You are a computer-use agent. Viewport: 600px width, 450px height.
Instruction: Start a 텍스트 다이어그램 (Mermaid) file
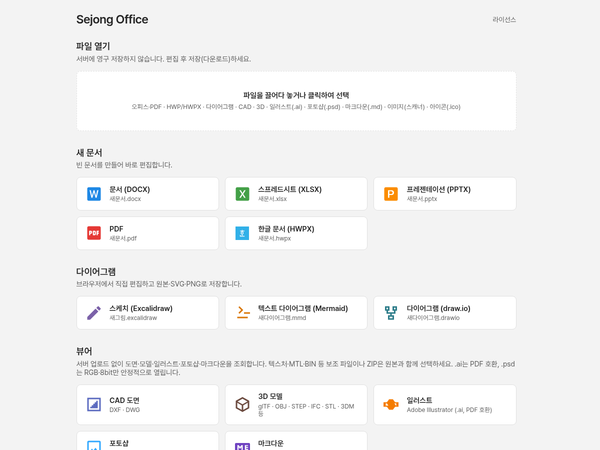296,313
